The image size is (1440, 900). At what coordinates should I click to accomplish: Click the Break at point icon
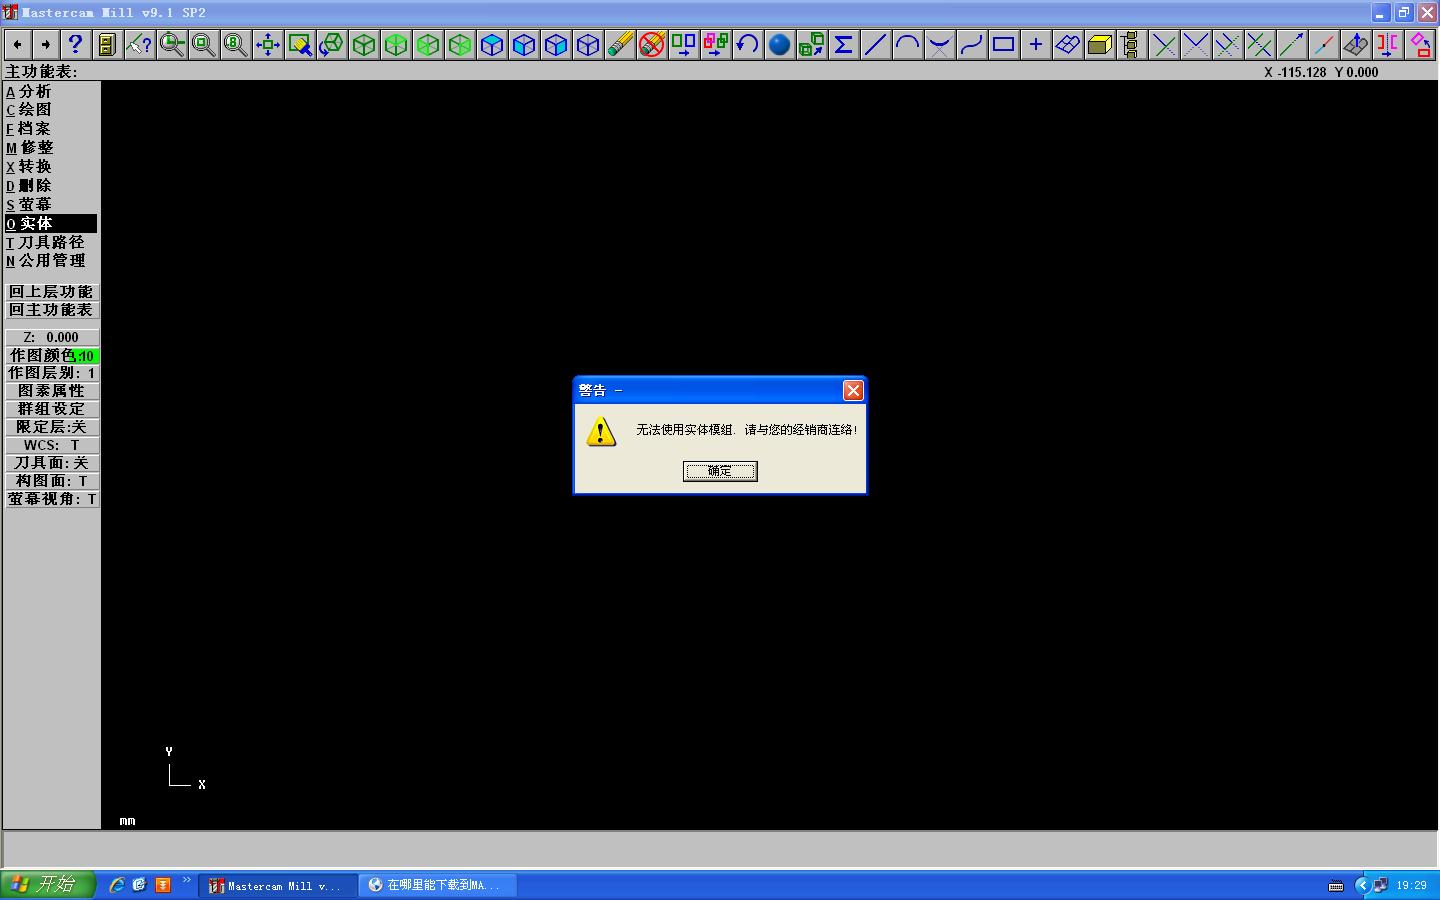(1324, 44)
